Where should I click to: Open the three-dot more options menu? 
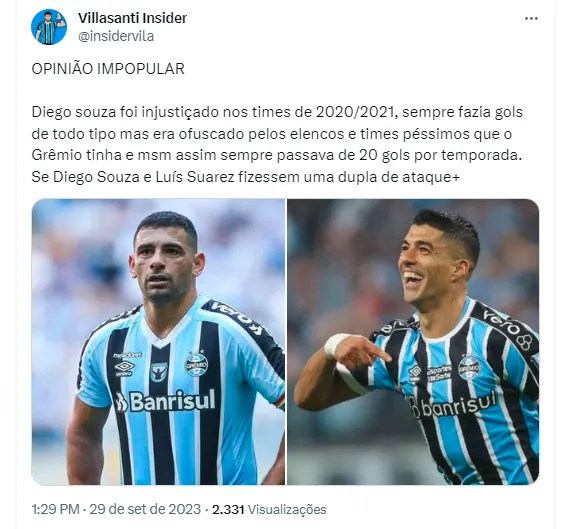[531, 18]
